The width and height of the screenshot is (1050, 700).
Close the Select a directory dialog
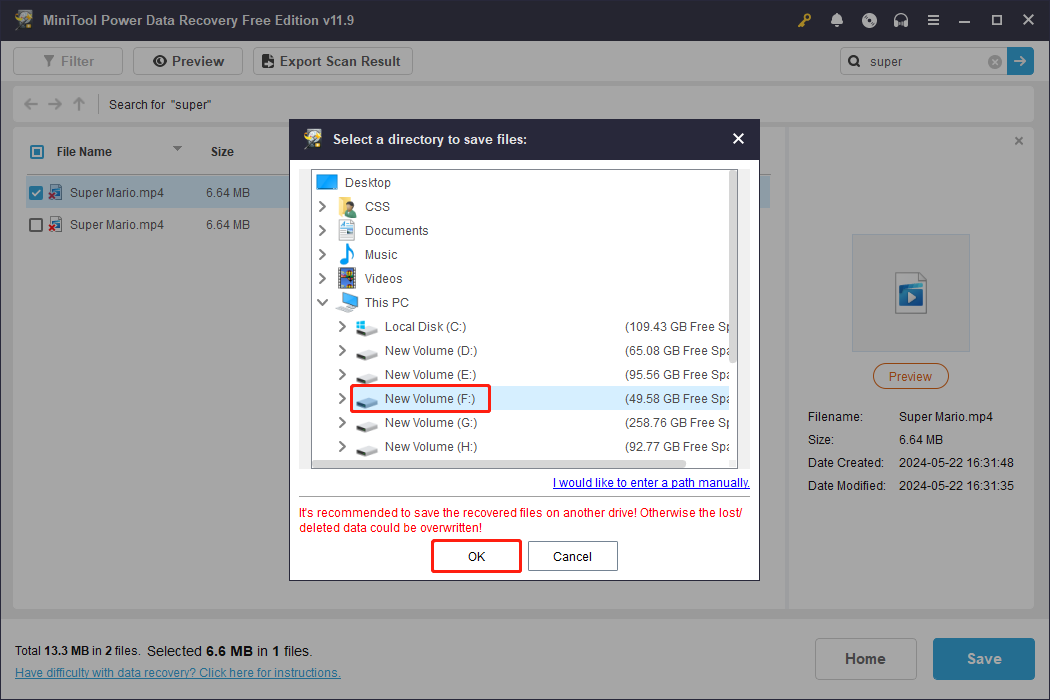[x=738, y=139]
